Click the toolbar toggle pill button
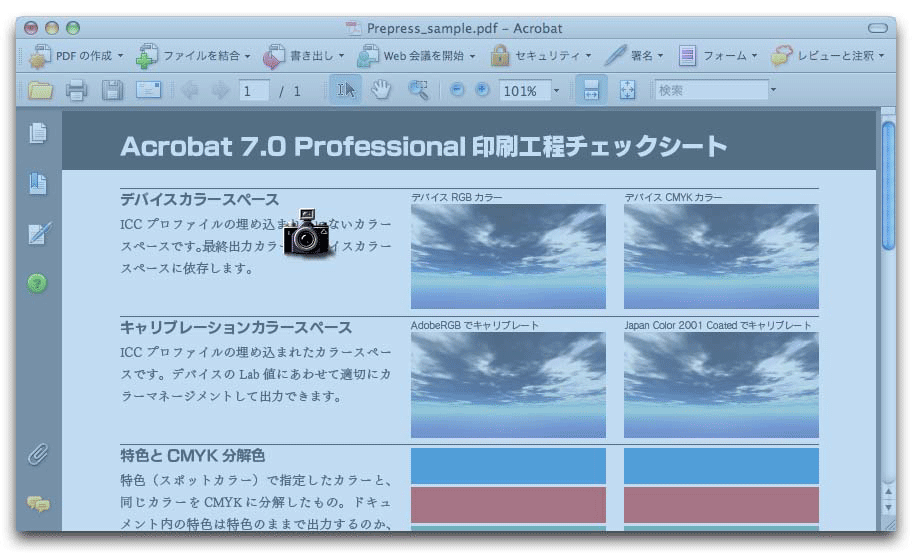 (x=877, y=28)
